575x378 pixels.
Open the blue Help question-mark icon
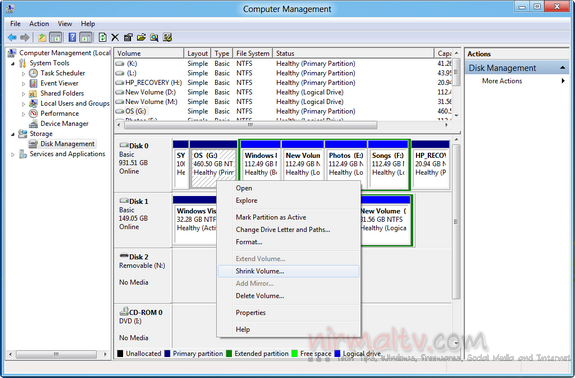pos(73,37)
